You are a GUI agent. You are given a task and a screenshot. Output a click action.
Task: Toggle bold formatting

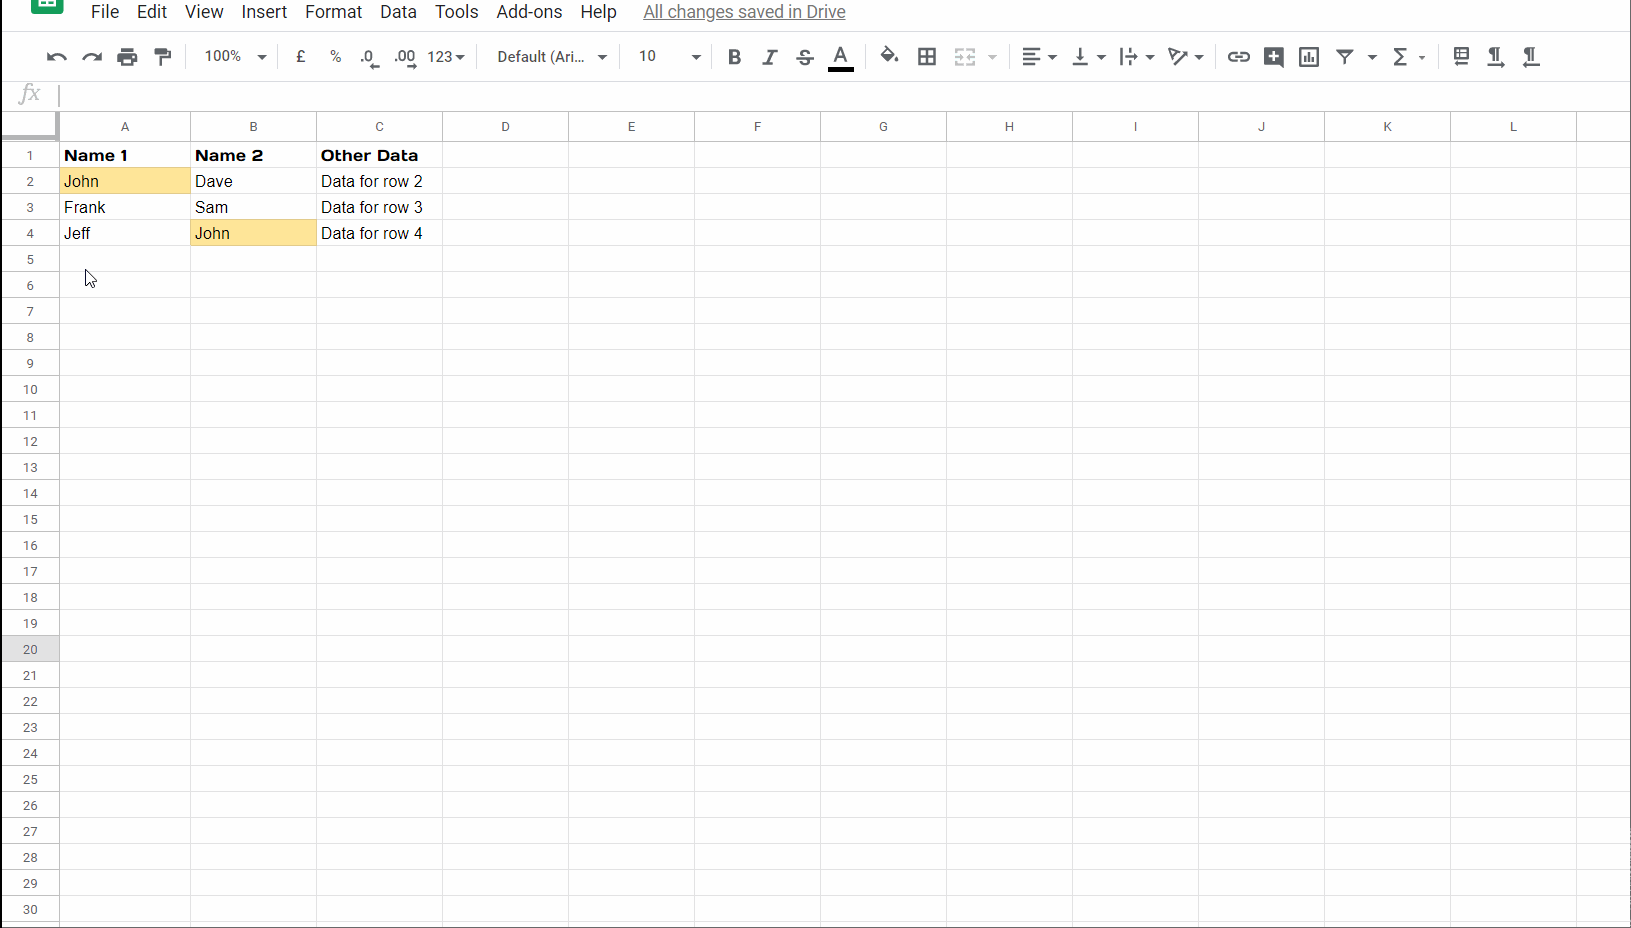(734, 57)
